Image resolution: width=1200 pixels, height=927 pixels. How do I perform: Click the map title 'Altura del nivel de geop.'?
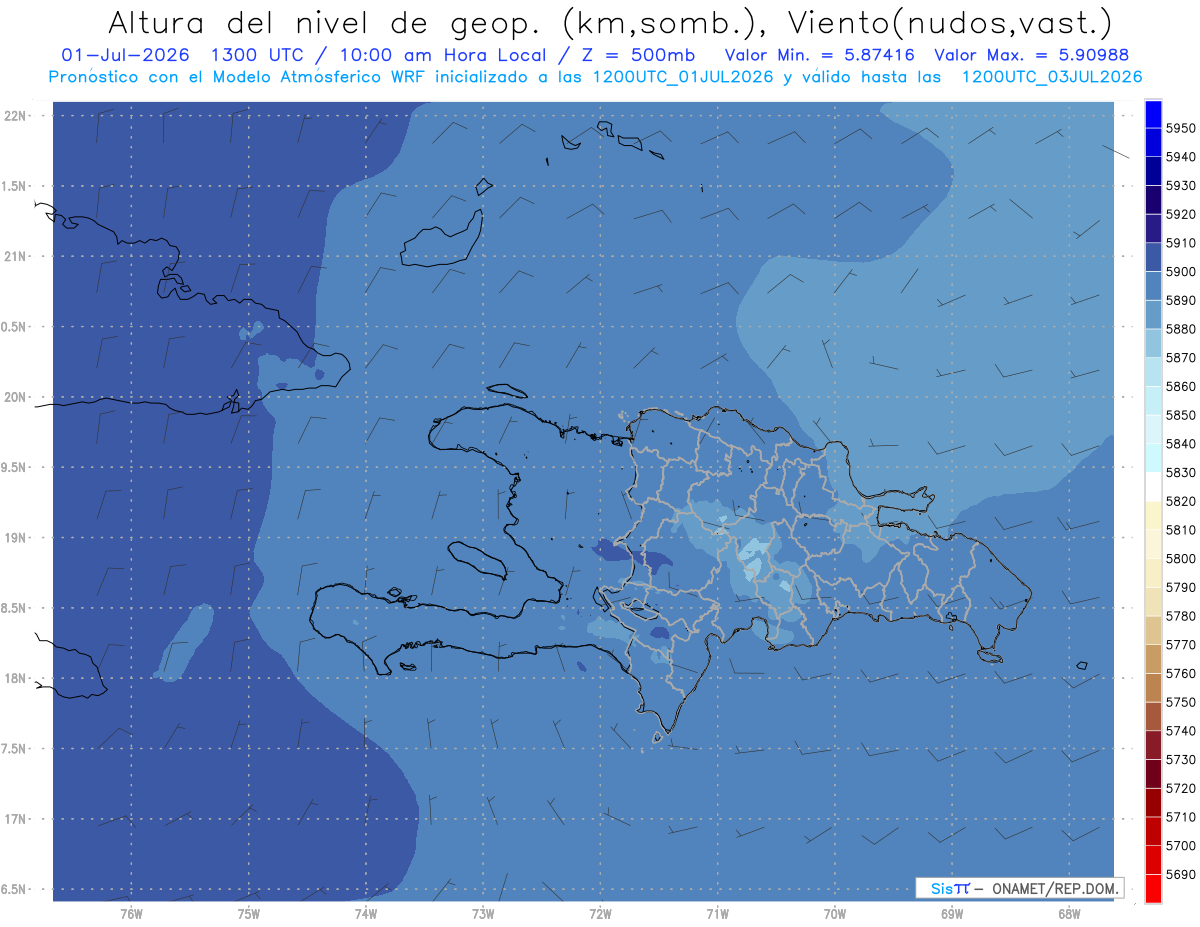[325, 22]
